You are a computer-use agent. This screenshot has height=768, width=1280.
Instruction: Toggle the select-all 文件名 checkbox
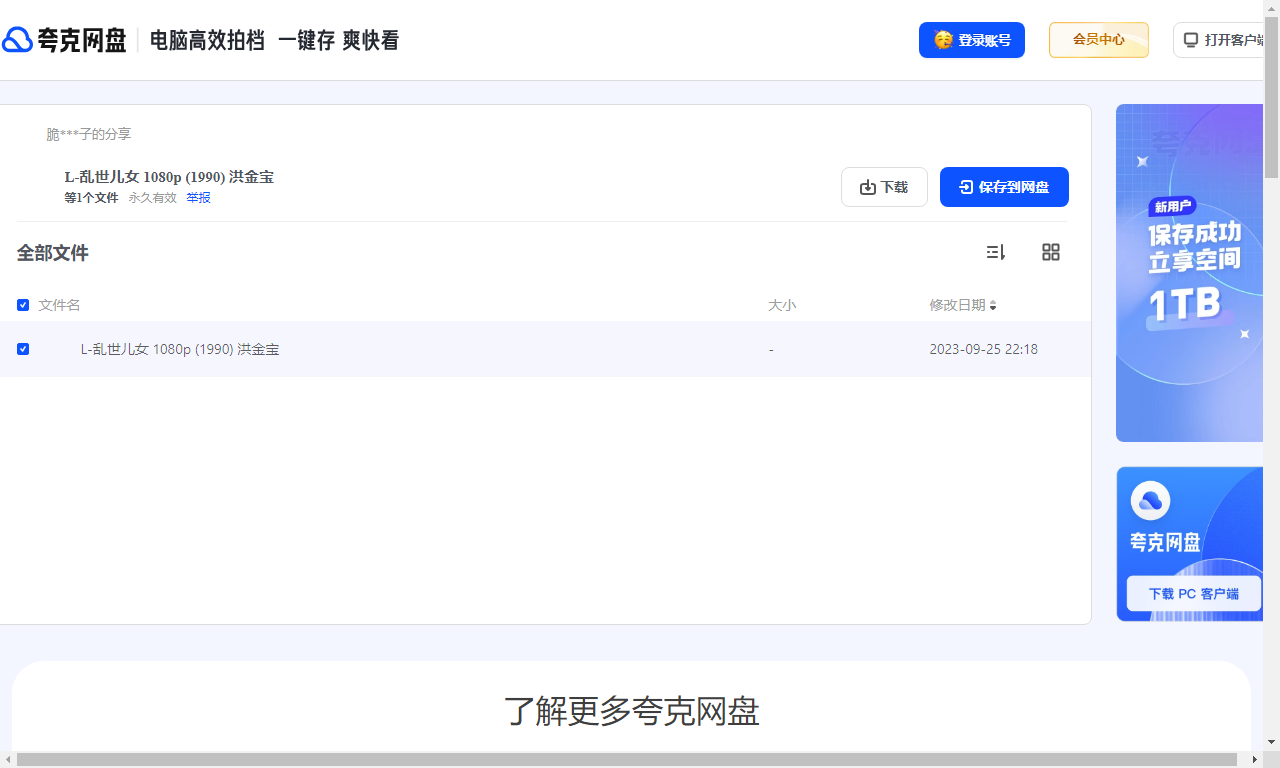point(23,305)
